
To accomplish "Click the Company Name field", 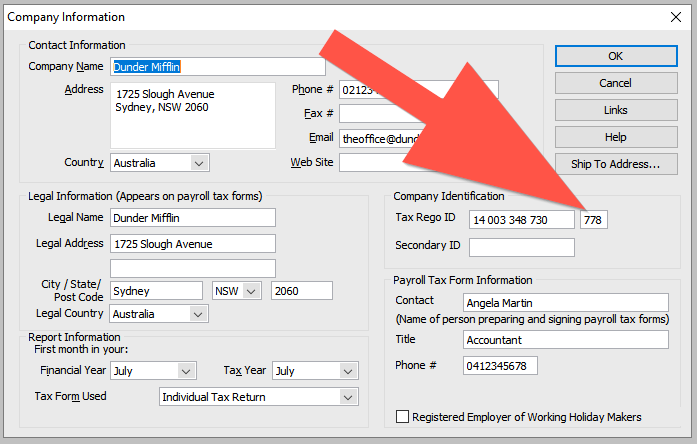I will (x=218, y=67).
